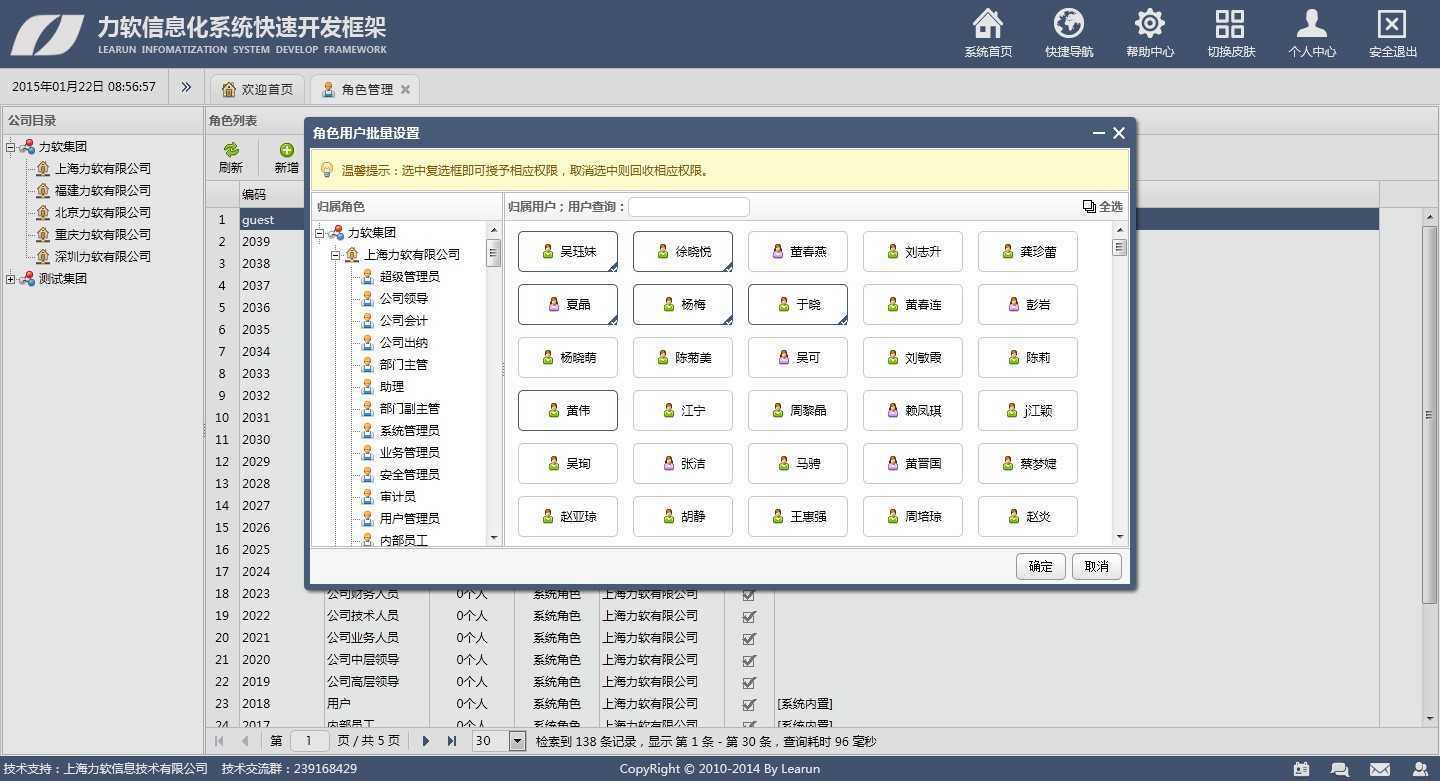Screen dimensions: 1440x781
Task: Toggle user card 于晓
Action: tap(798, 304)
